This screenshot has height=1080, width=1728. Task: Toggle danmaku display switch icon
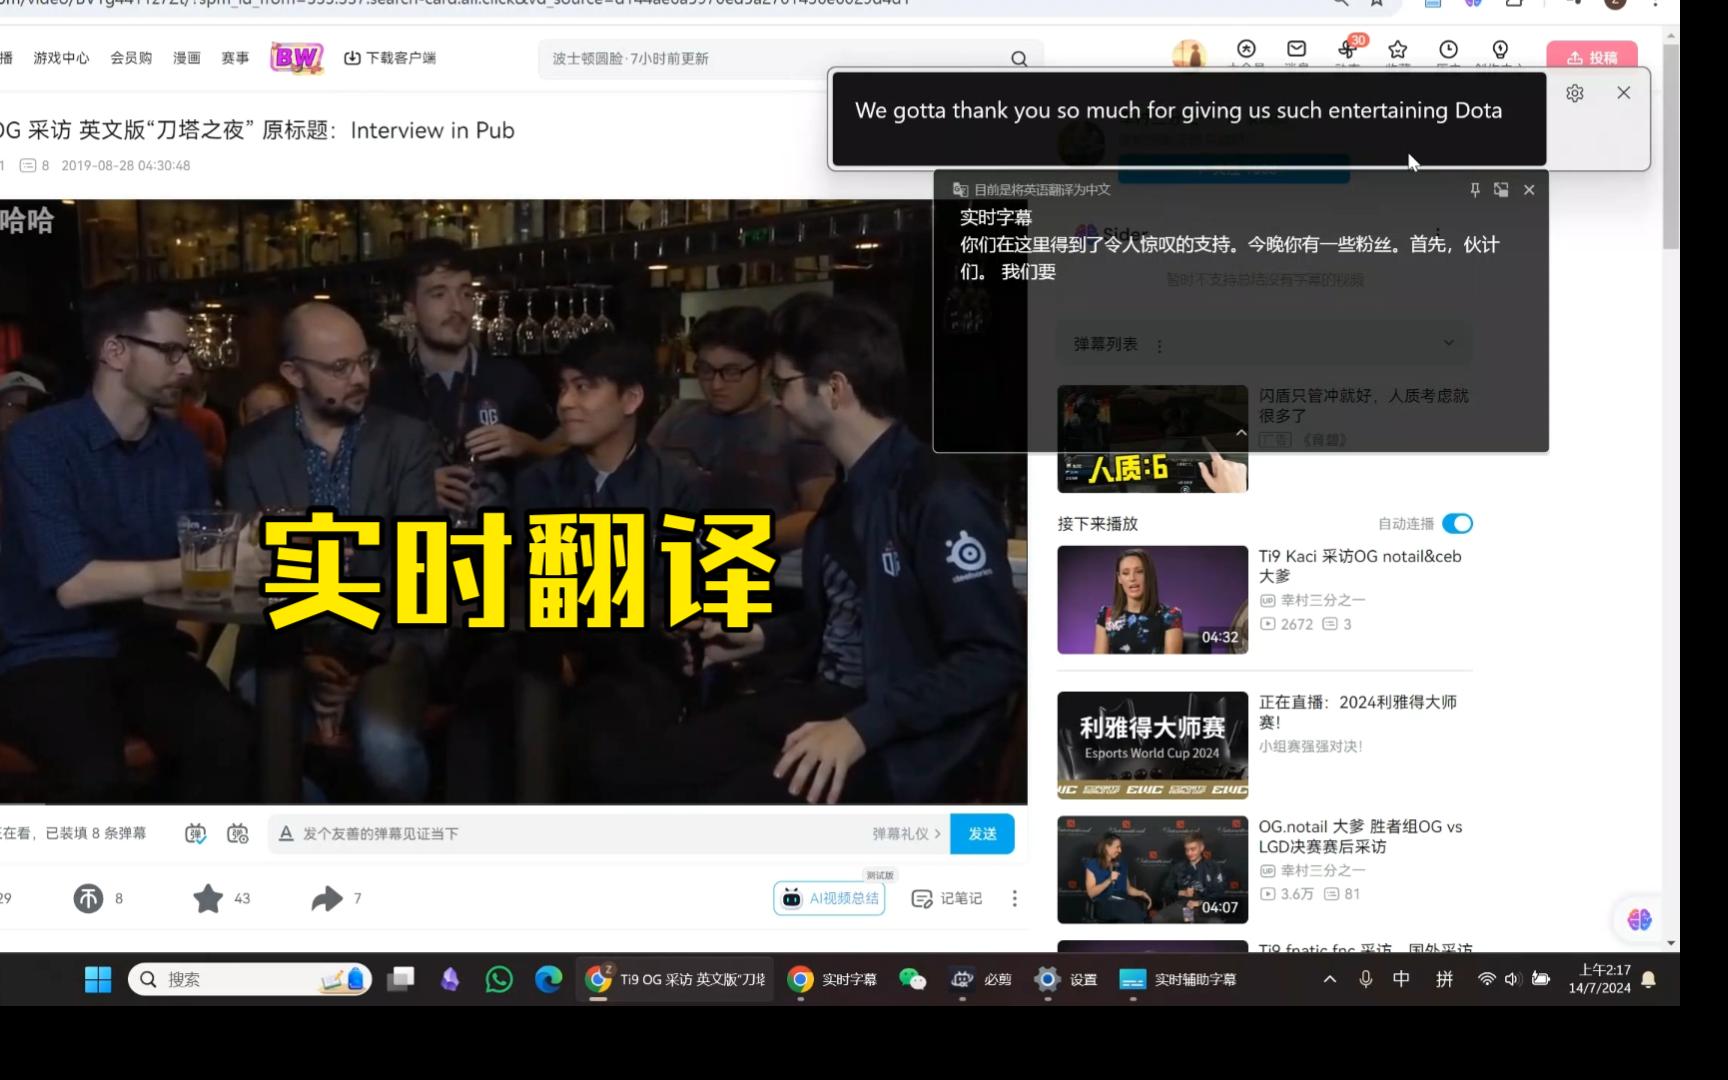(196, 833)
